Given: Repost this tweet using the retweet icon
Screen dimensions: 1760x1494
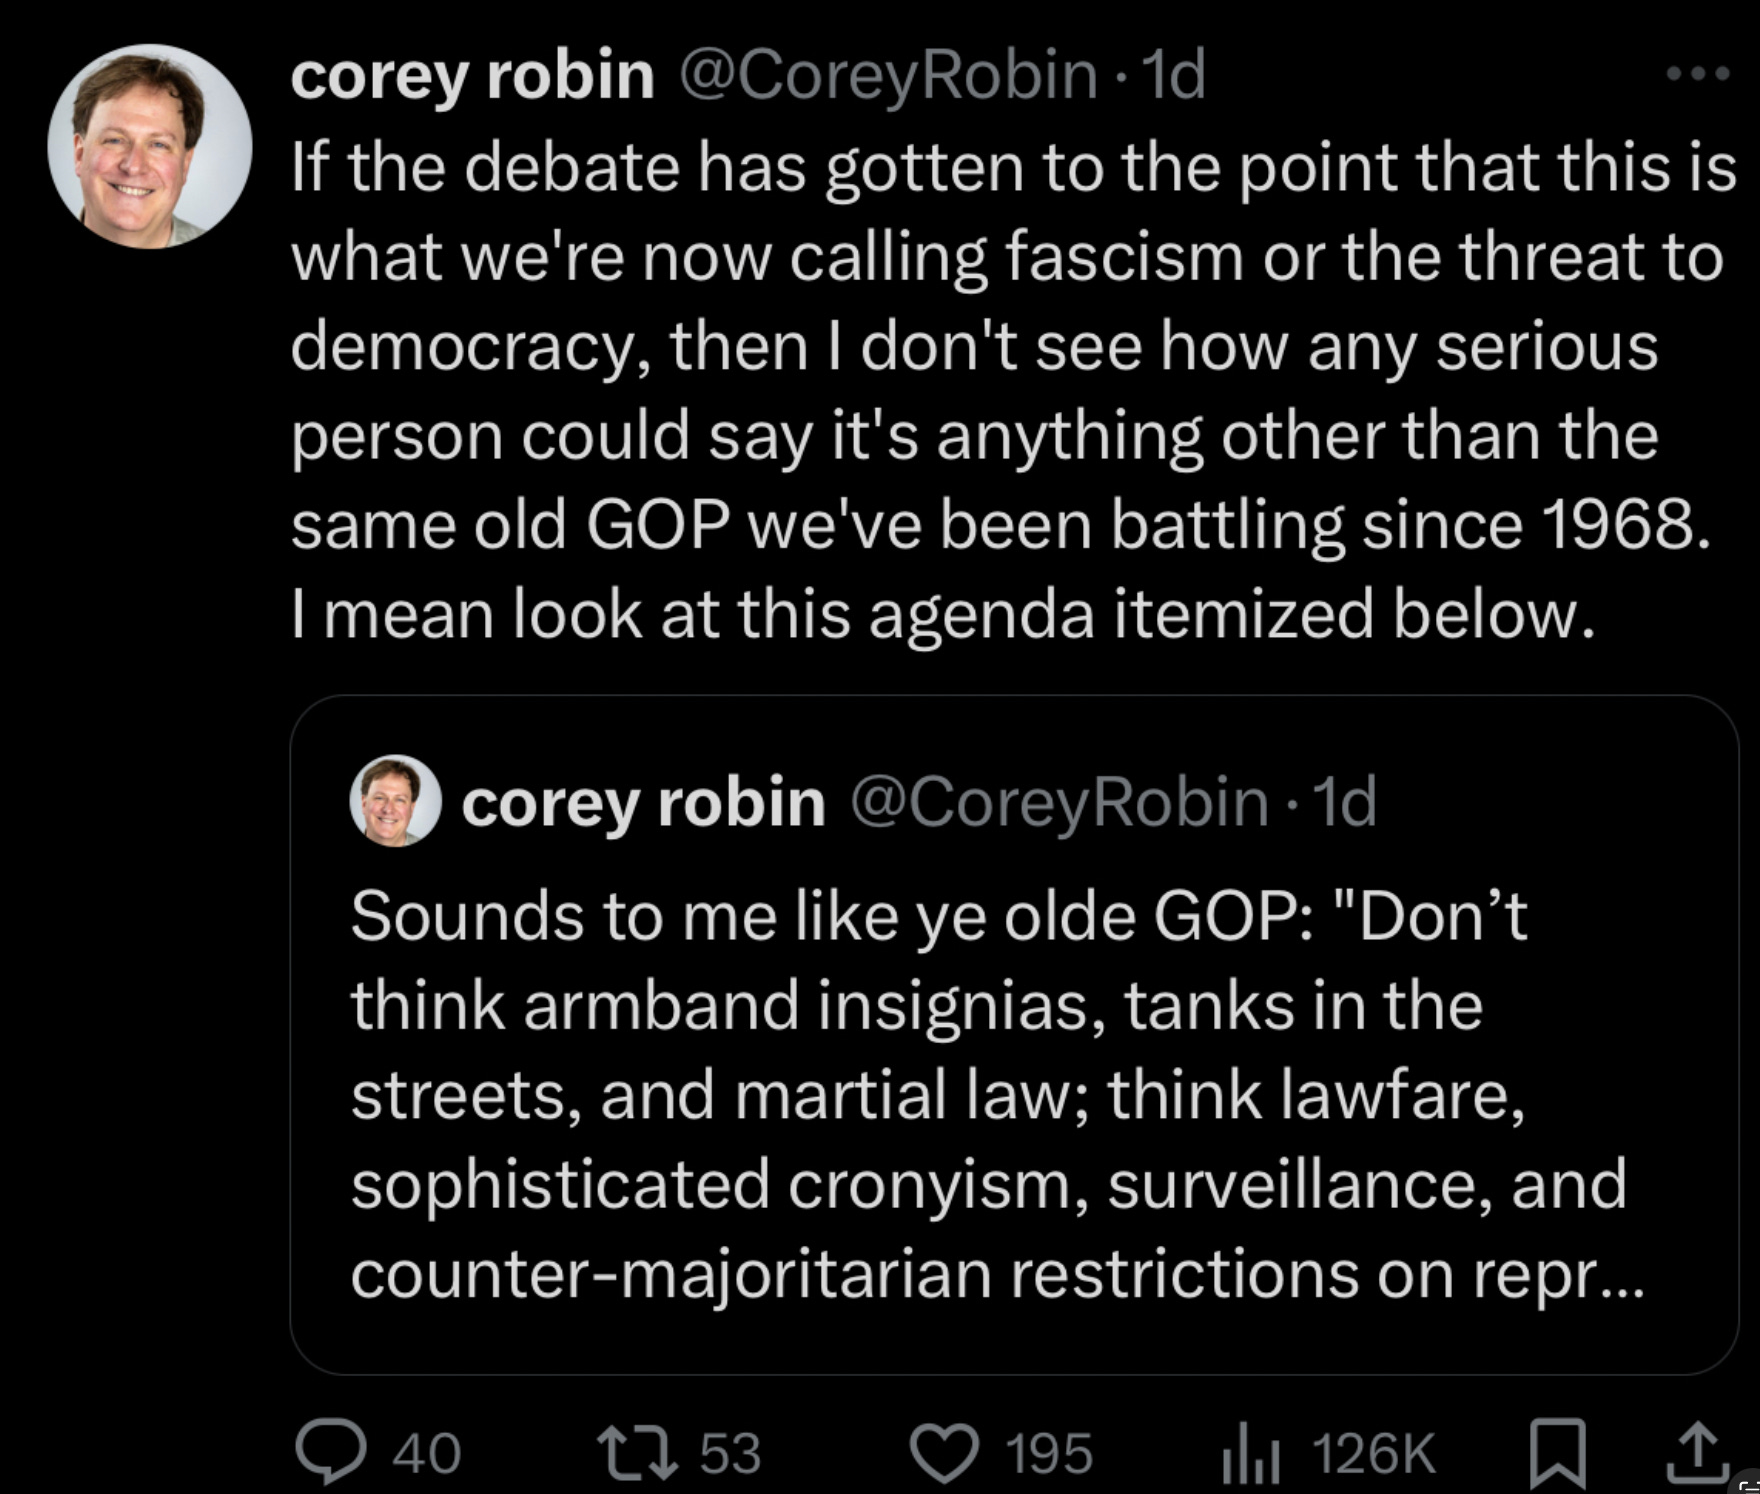Looking at the screenshot, I should pos(637,1452).
